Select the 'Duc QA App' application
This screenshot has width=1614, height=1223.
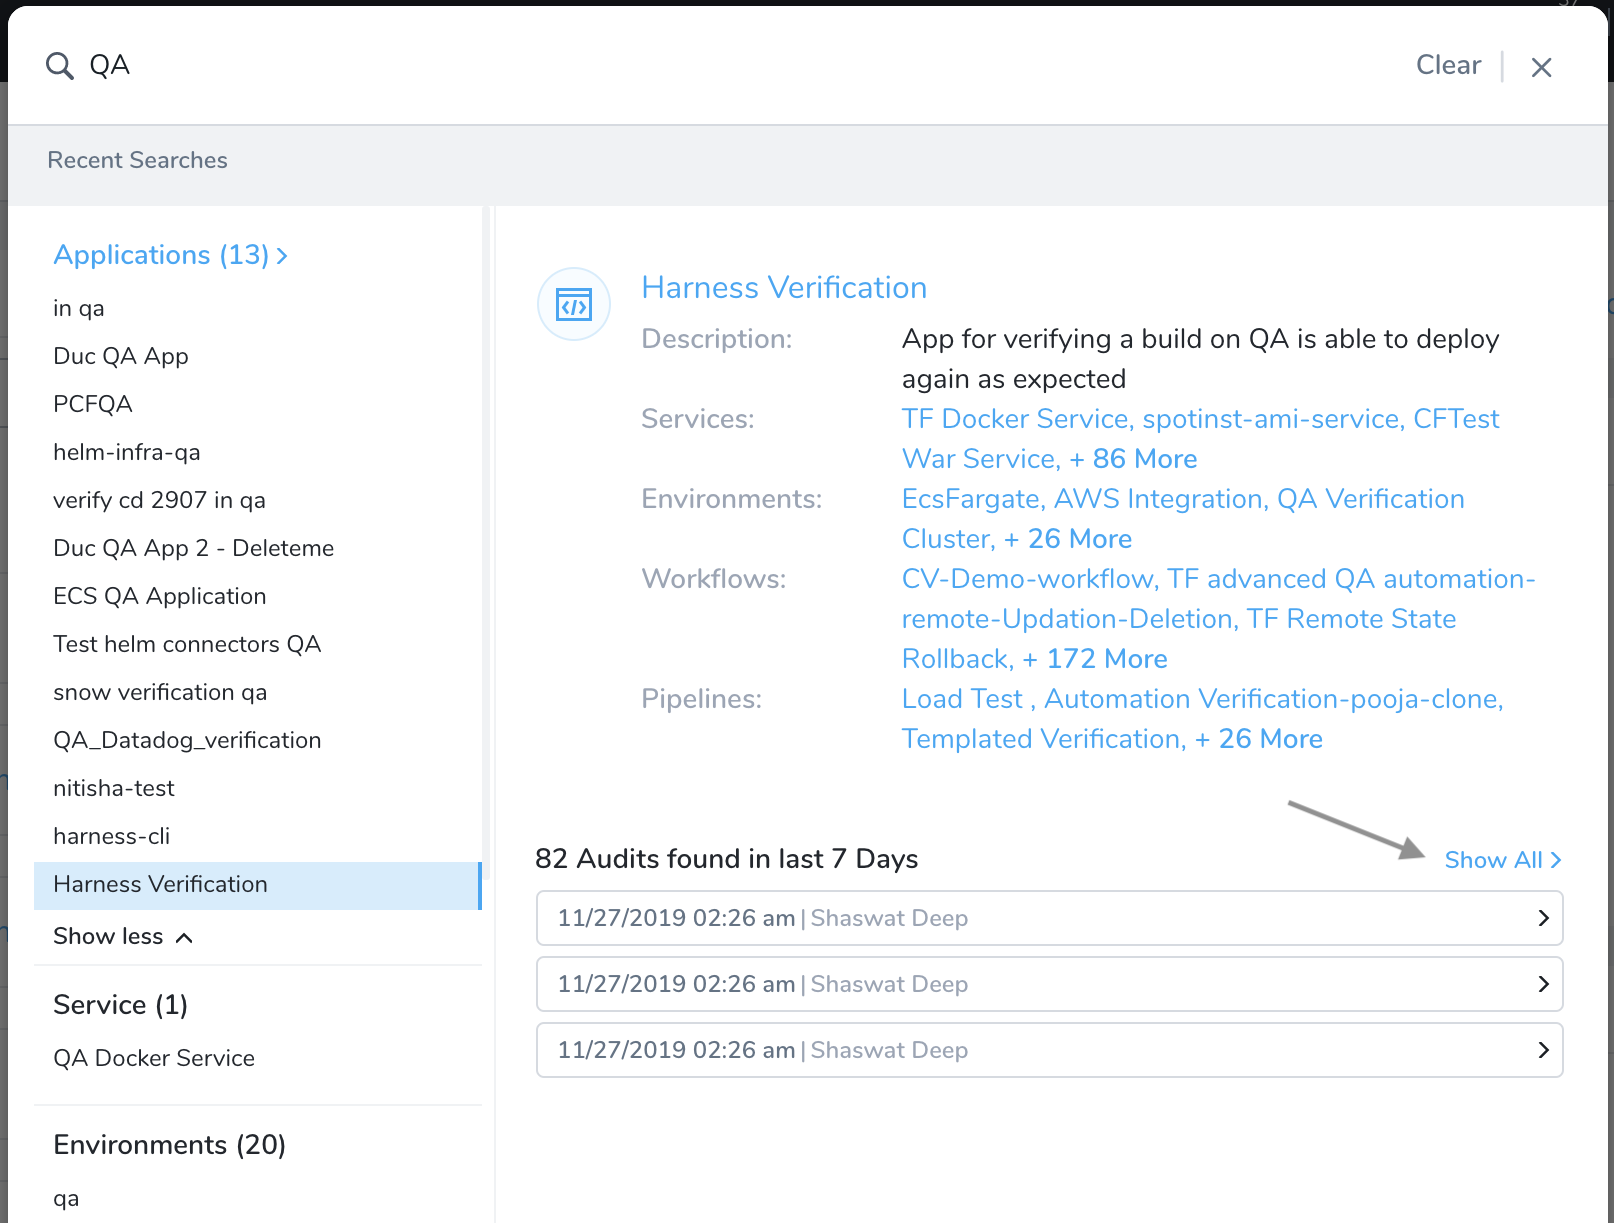tap(121, 356)
